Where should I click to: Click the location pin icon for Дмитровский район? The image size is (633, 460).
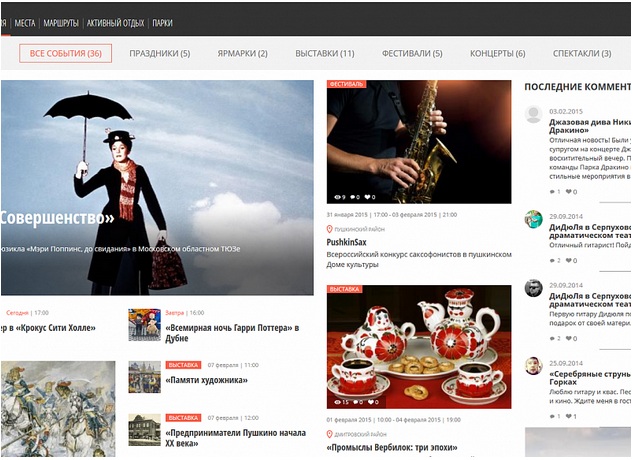[x=330, y=433]
